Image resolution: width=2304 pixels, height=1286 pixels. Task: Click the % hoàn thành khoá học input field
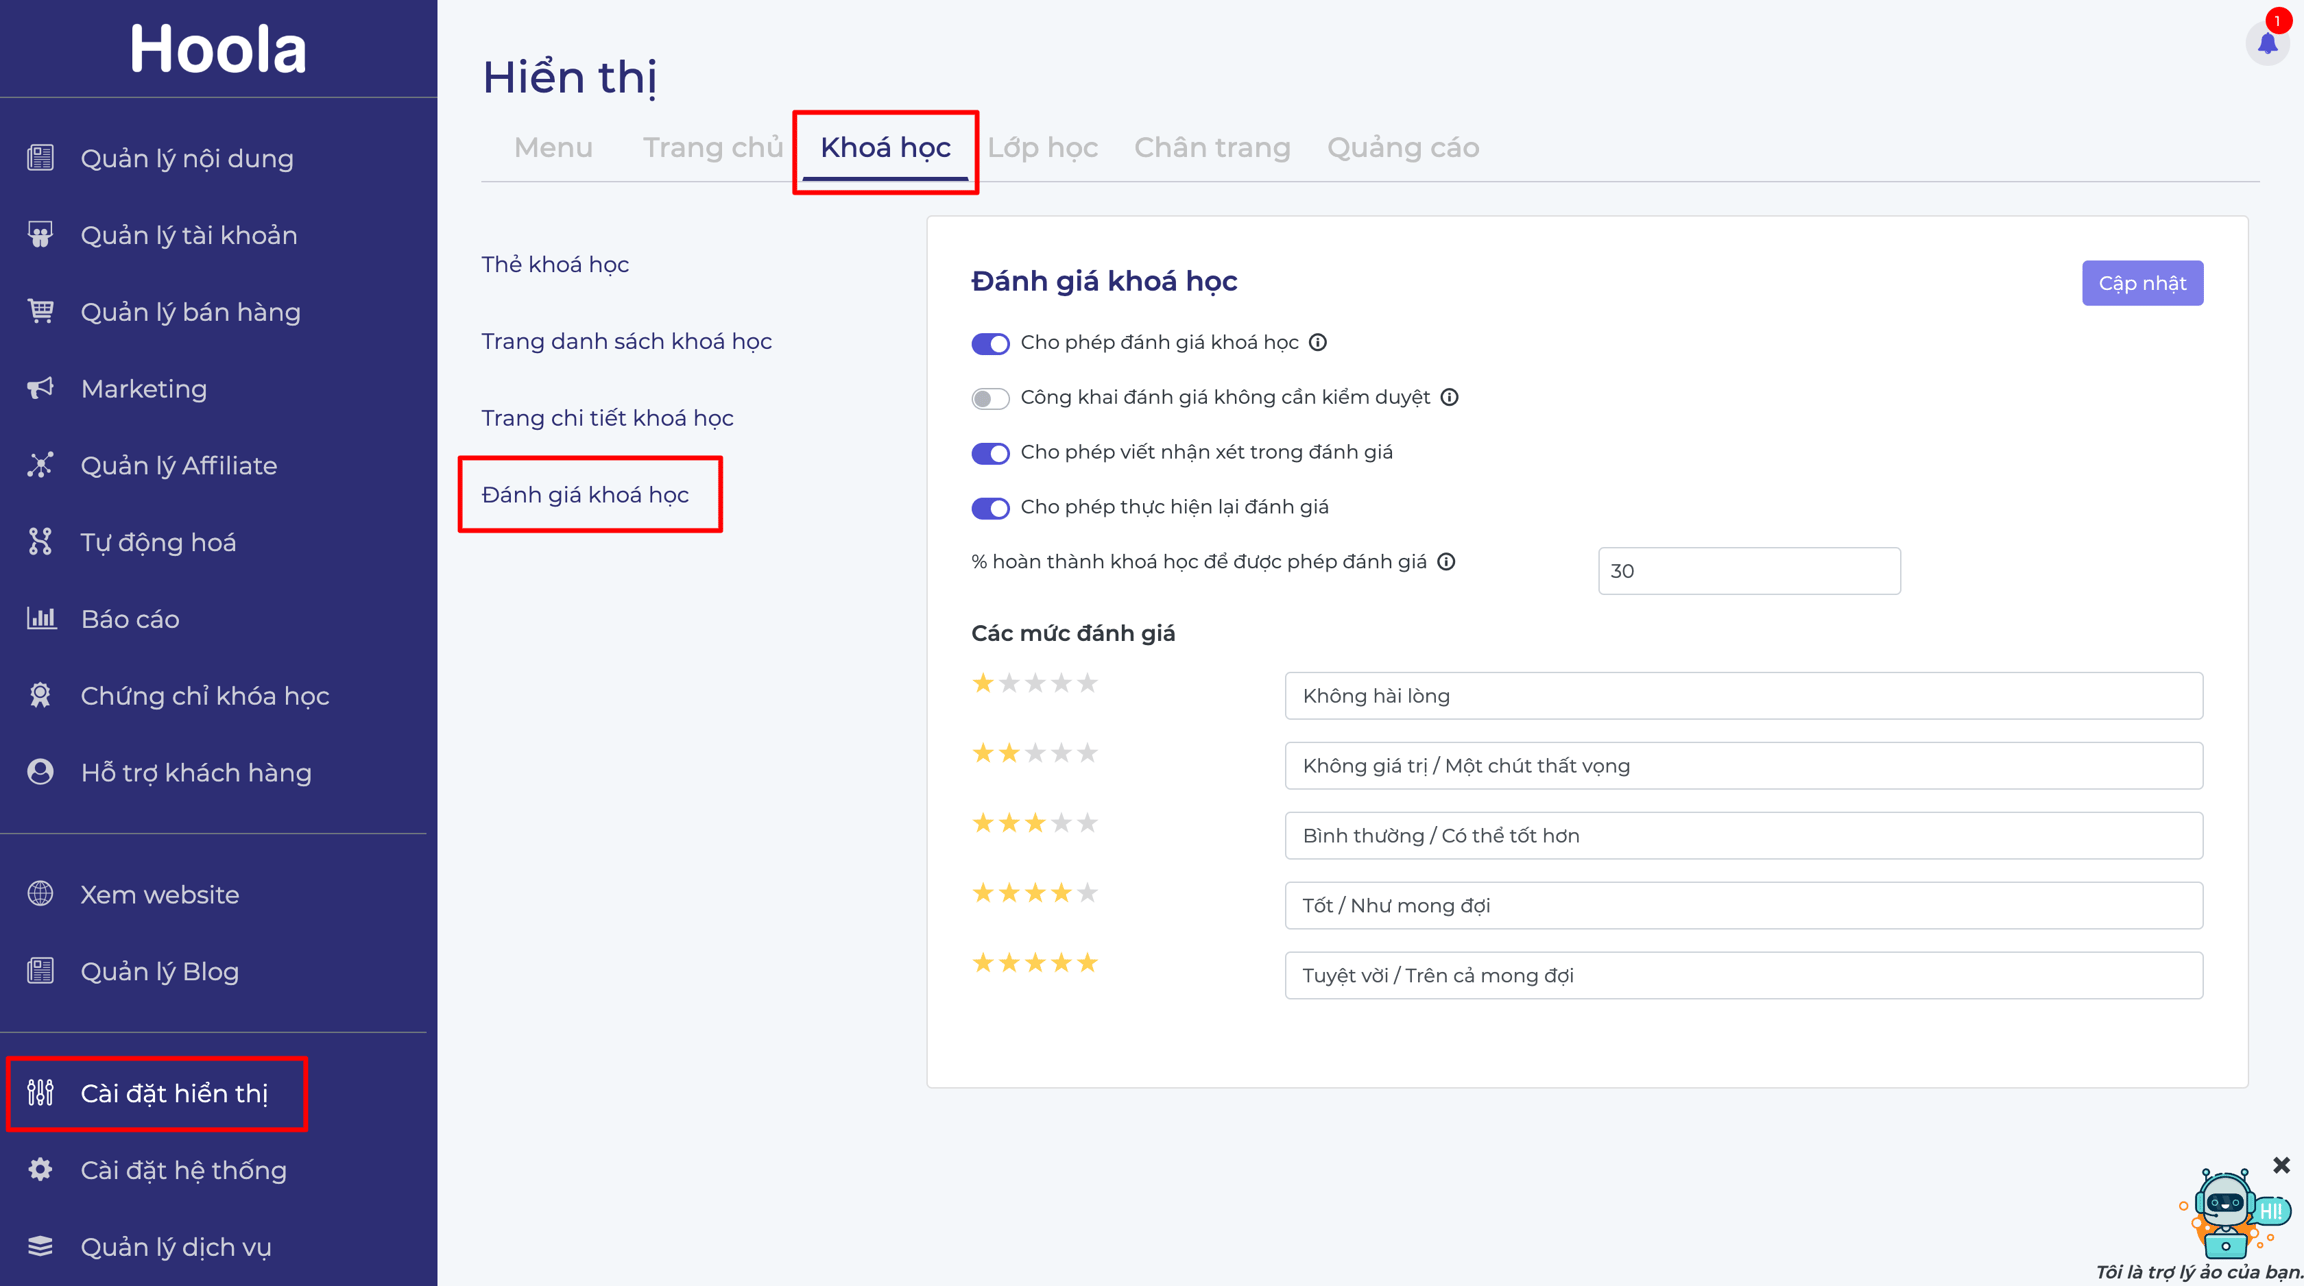pos(1749,571)
